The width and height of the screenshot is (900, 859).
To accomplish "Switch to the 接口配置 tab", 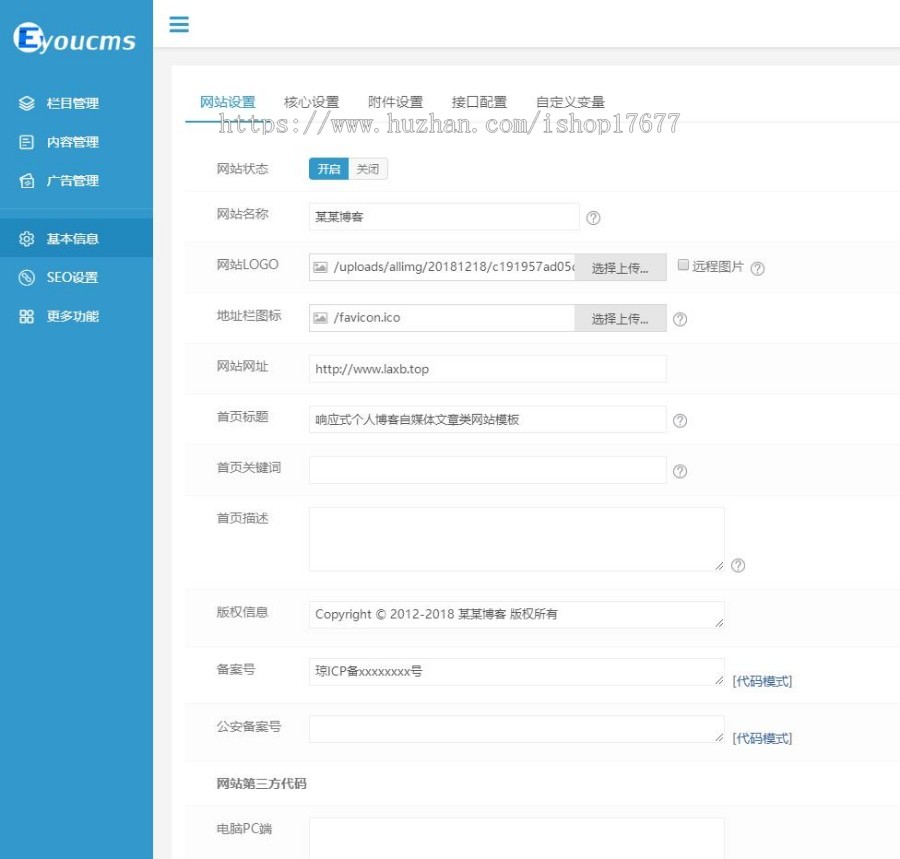I will click(x=479, y=102).
